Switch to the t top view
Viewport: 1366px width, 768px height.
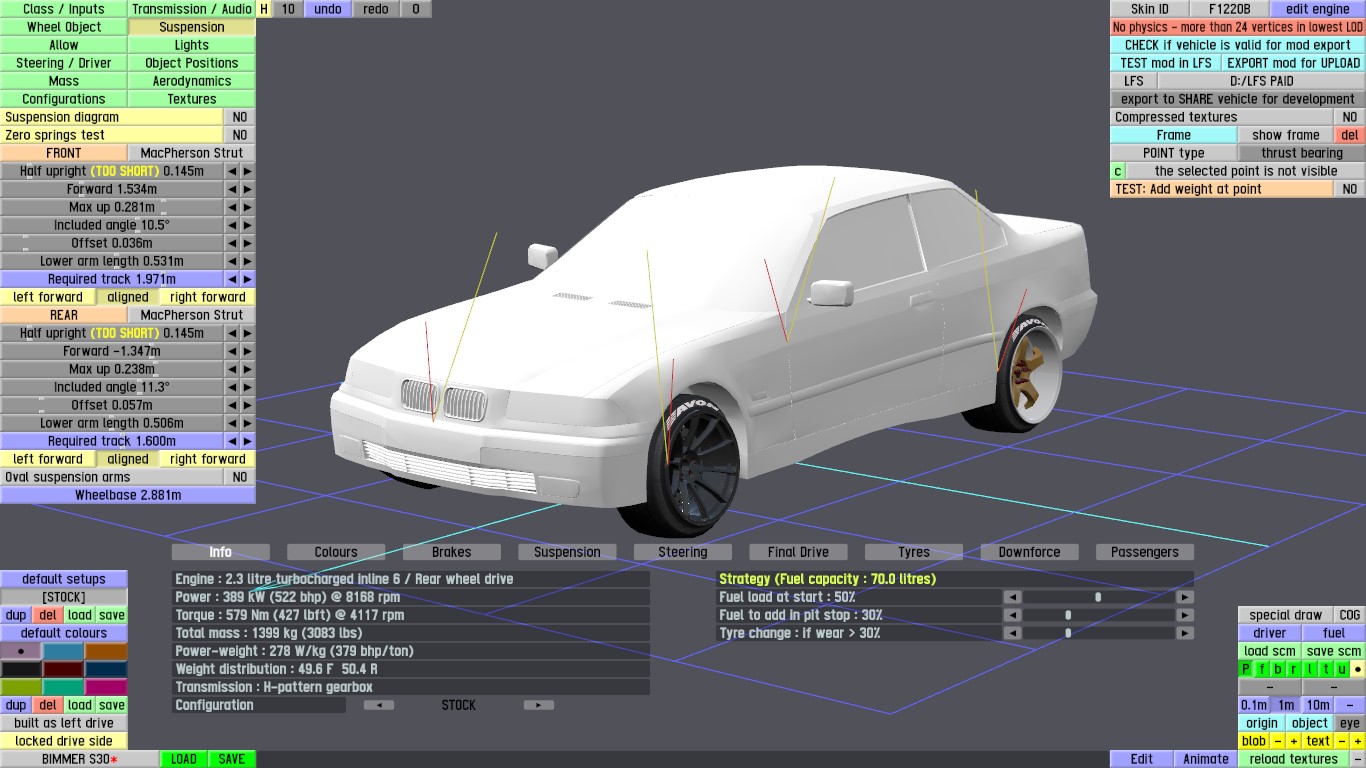tap(1326, 669)
